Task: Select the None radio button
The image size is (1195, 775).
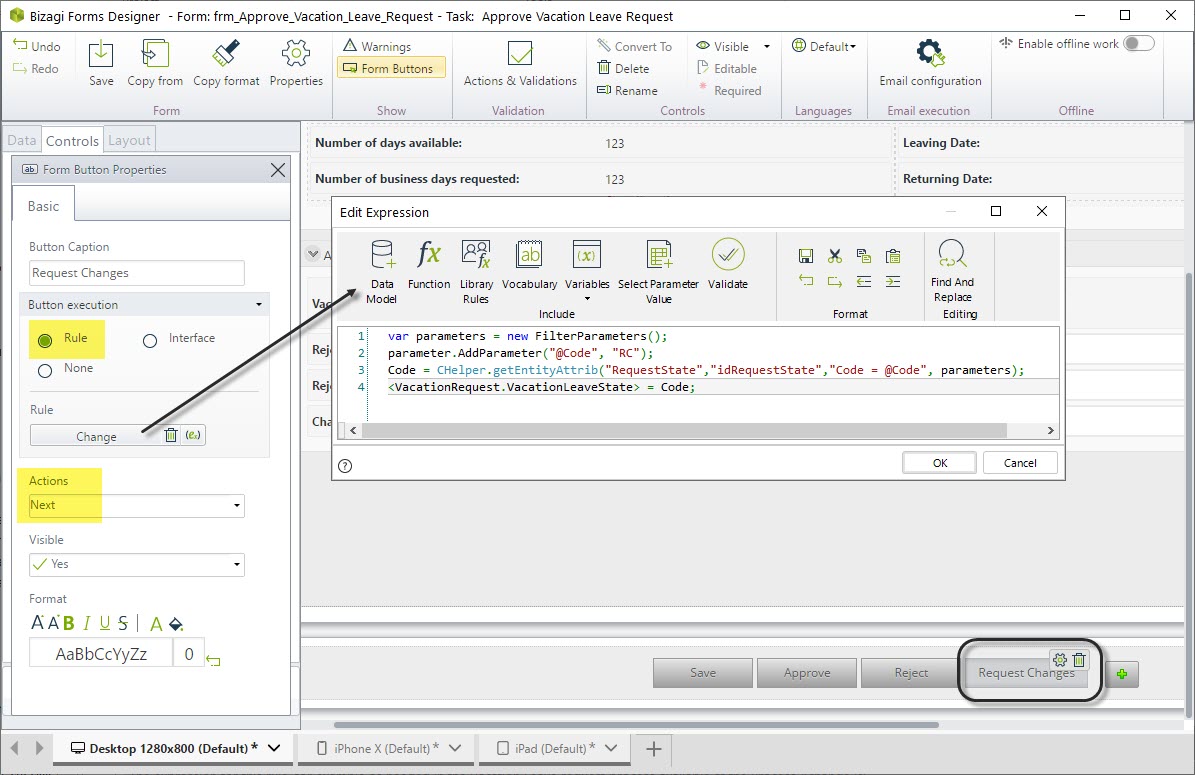Action: [x=45, y=371]
